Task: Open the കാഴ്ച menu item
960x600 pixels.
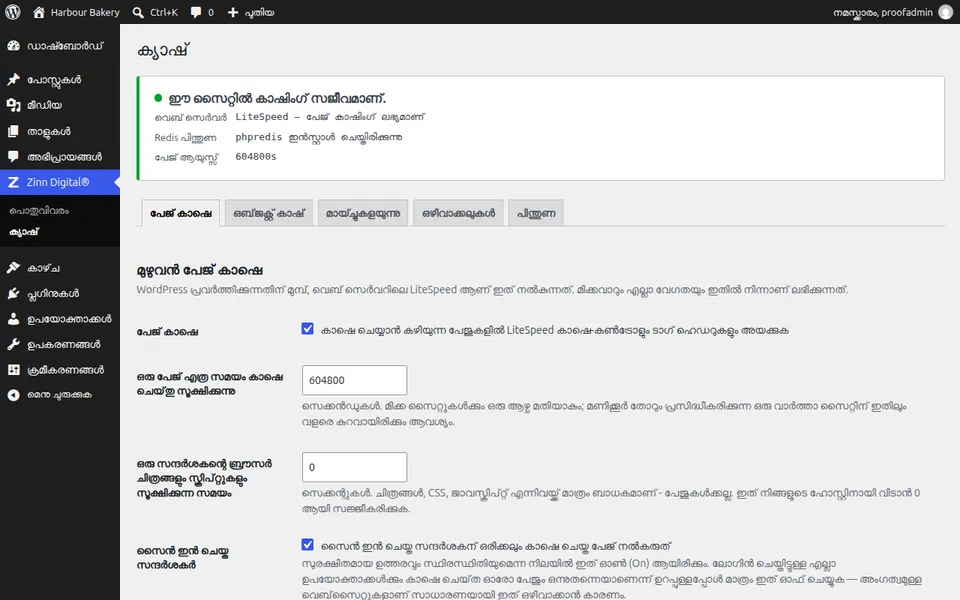Action: pos(60,268)
